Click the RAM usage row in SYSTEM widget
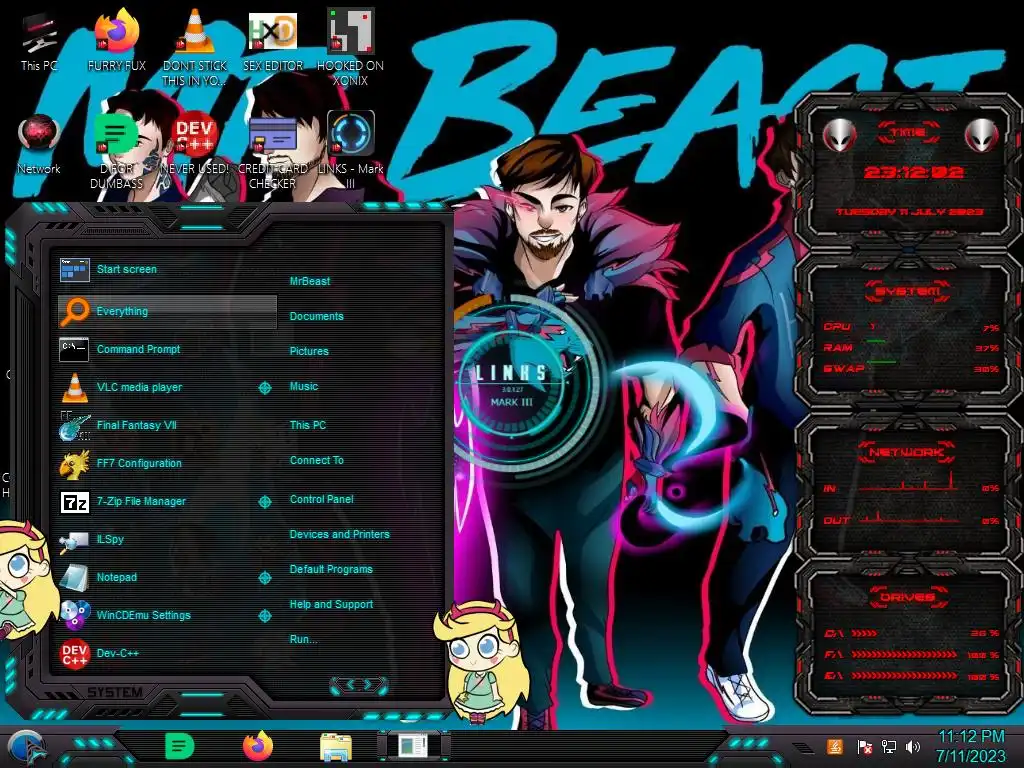 tap(910, 347)
